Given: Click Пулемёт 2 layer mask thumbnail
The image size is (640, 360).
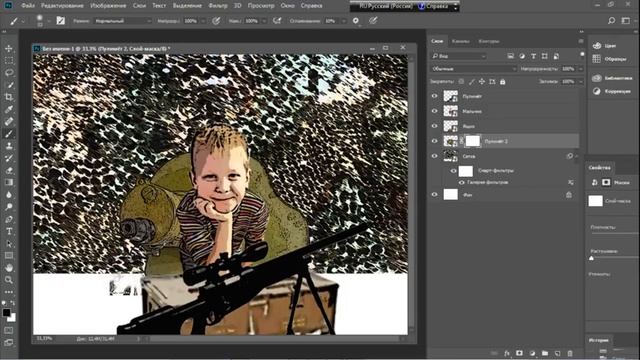Looking at the screenshot, I should 473,141.
